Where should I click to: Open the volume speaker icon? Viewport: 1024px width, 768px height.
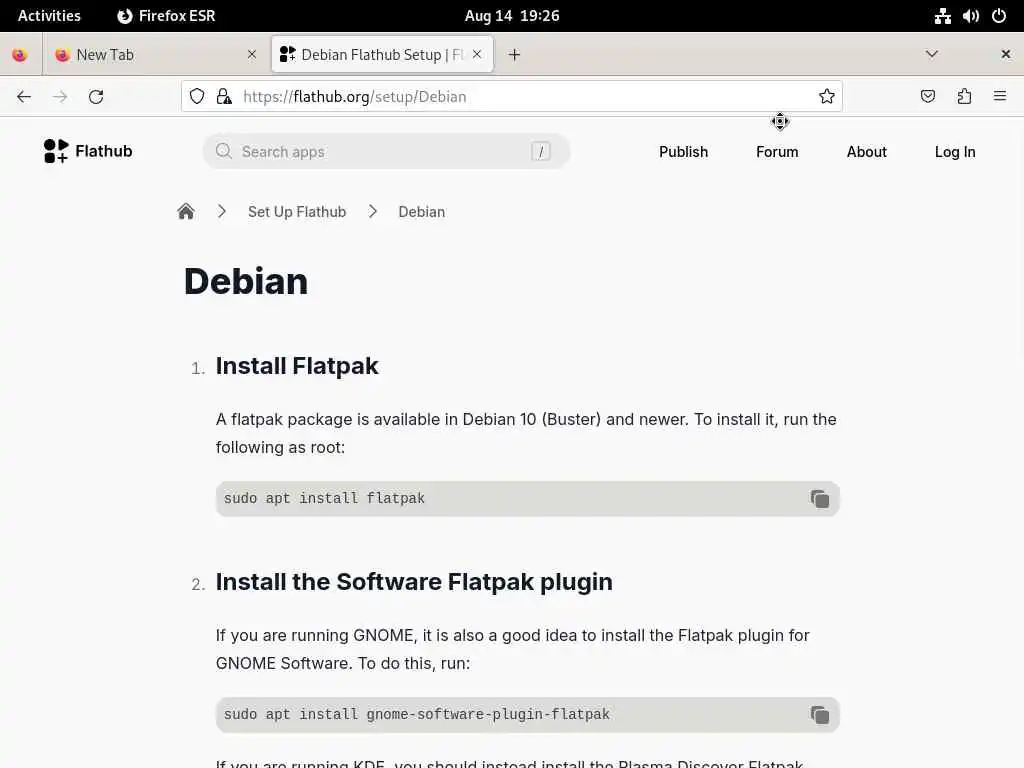970,16
